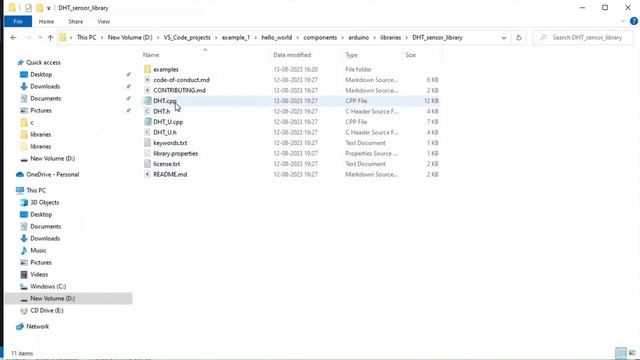Go back with the Back arrow
640x360 pixels.
click(13, 38)
